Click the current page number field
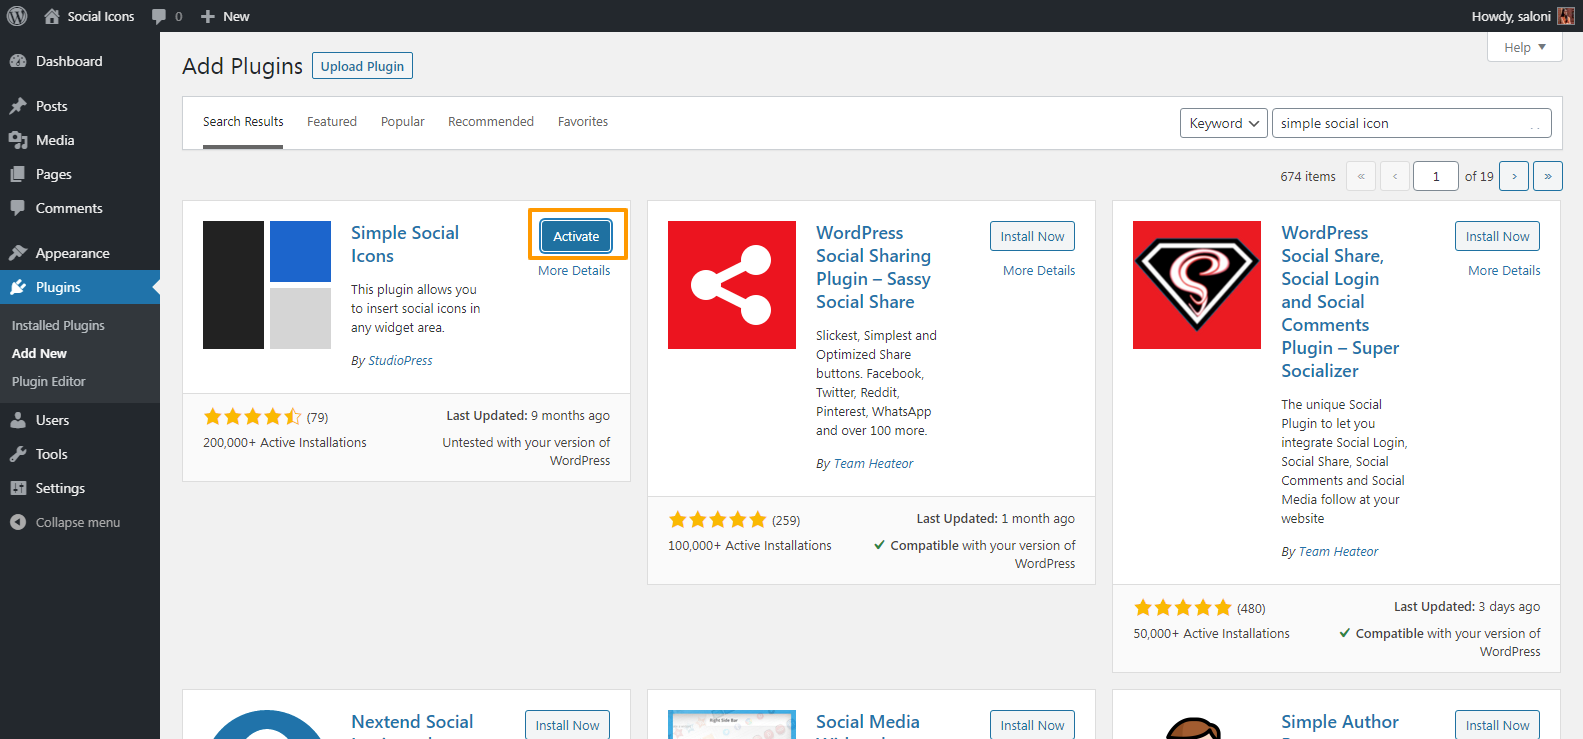Image resolution: width=1583 pixels, height=739 pixels. pos(1436,176)
